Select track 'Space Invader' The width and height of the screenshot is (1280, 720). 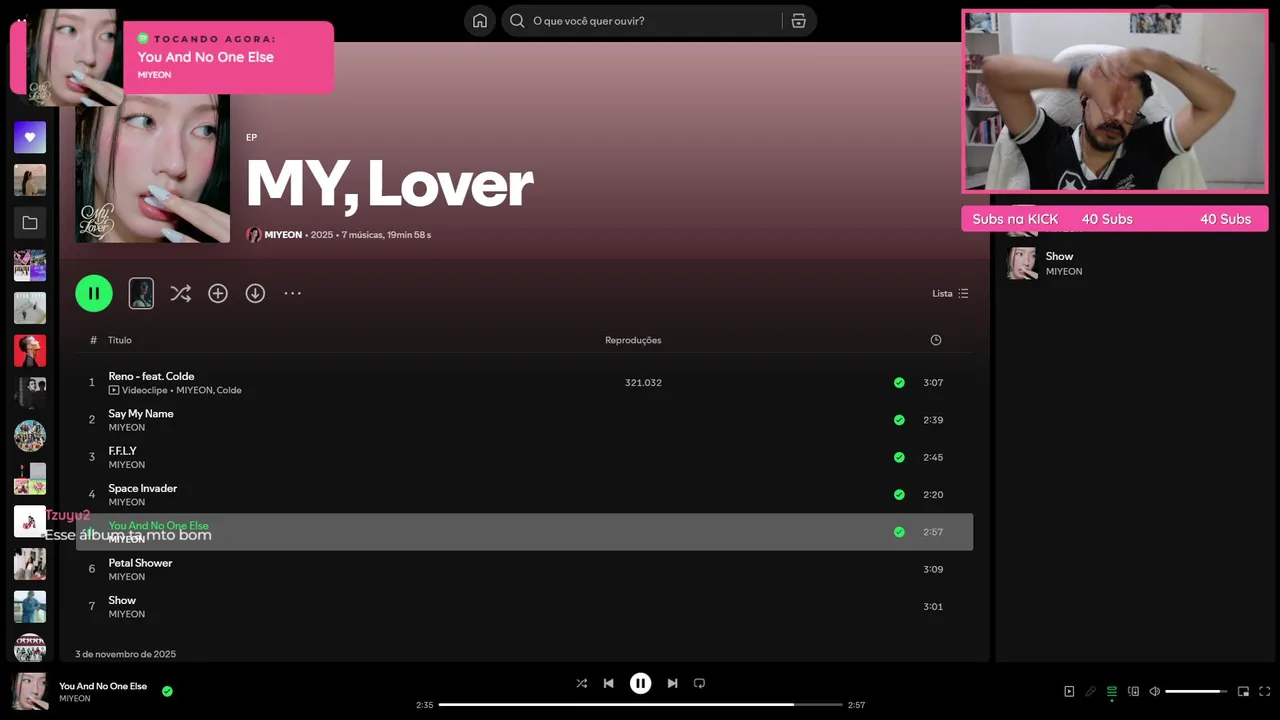[x=143, y=488]
